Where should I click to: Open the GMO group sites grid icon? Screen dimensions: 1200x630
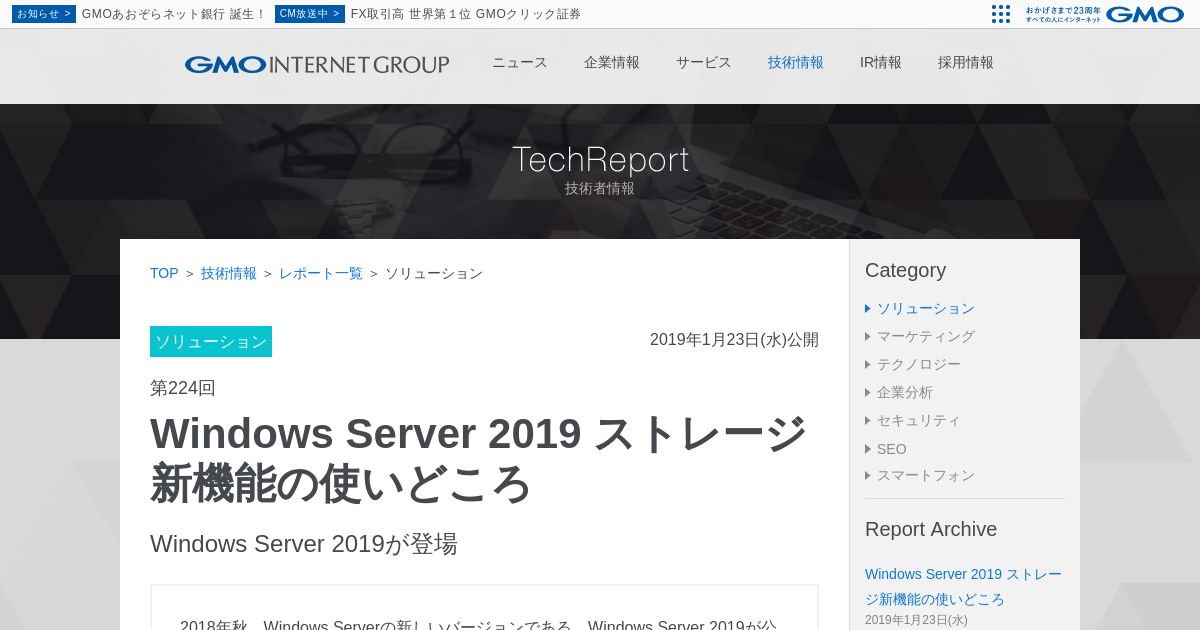(x=1001, y=14)
